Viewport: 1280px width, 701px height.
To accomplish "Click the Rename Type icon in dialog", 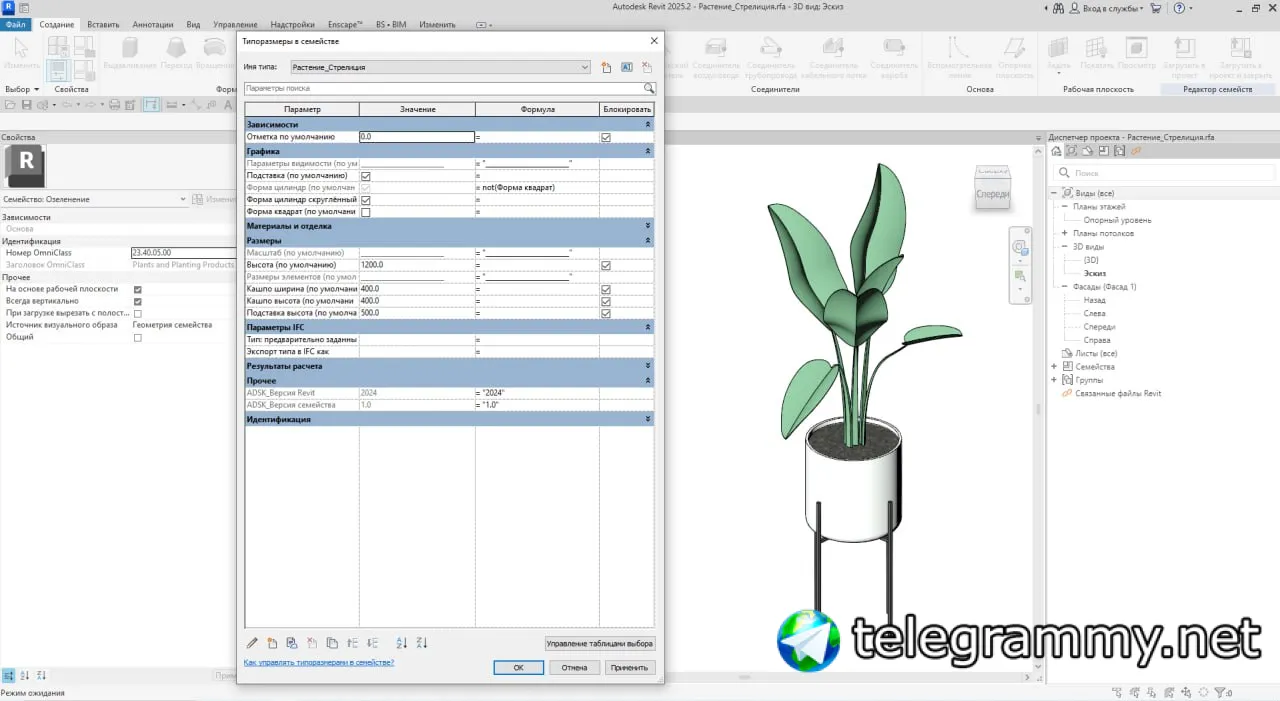I will pyautogui.click(x=627, y=68).
